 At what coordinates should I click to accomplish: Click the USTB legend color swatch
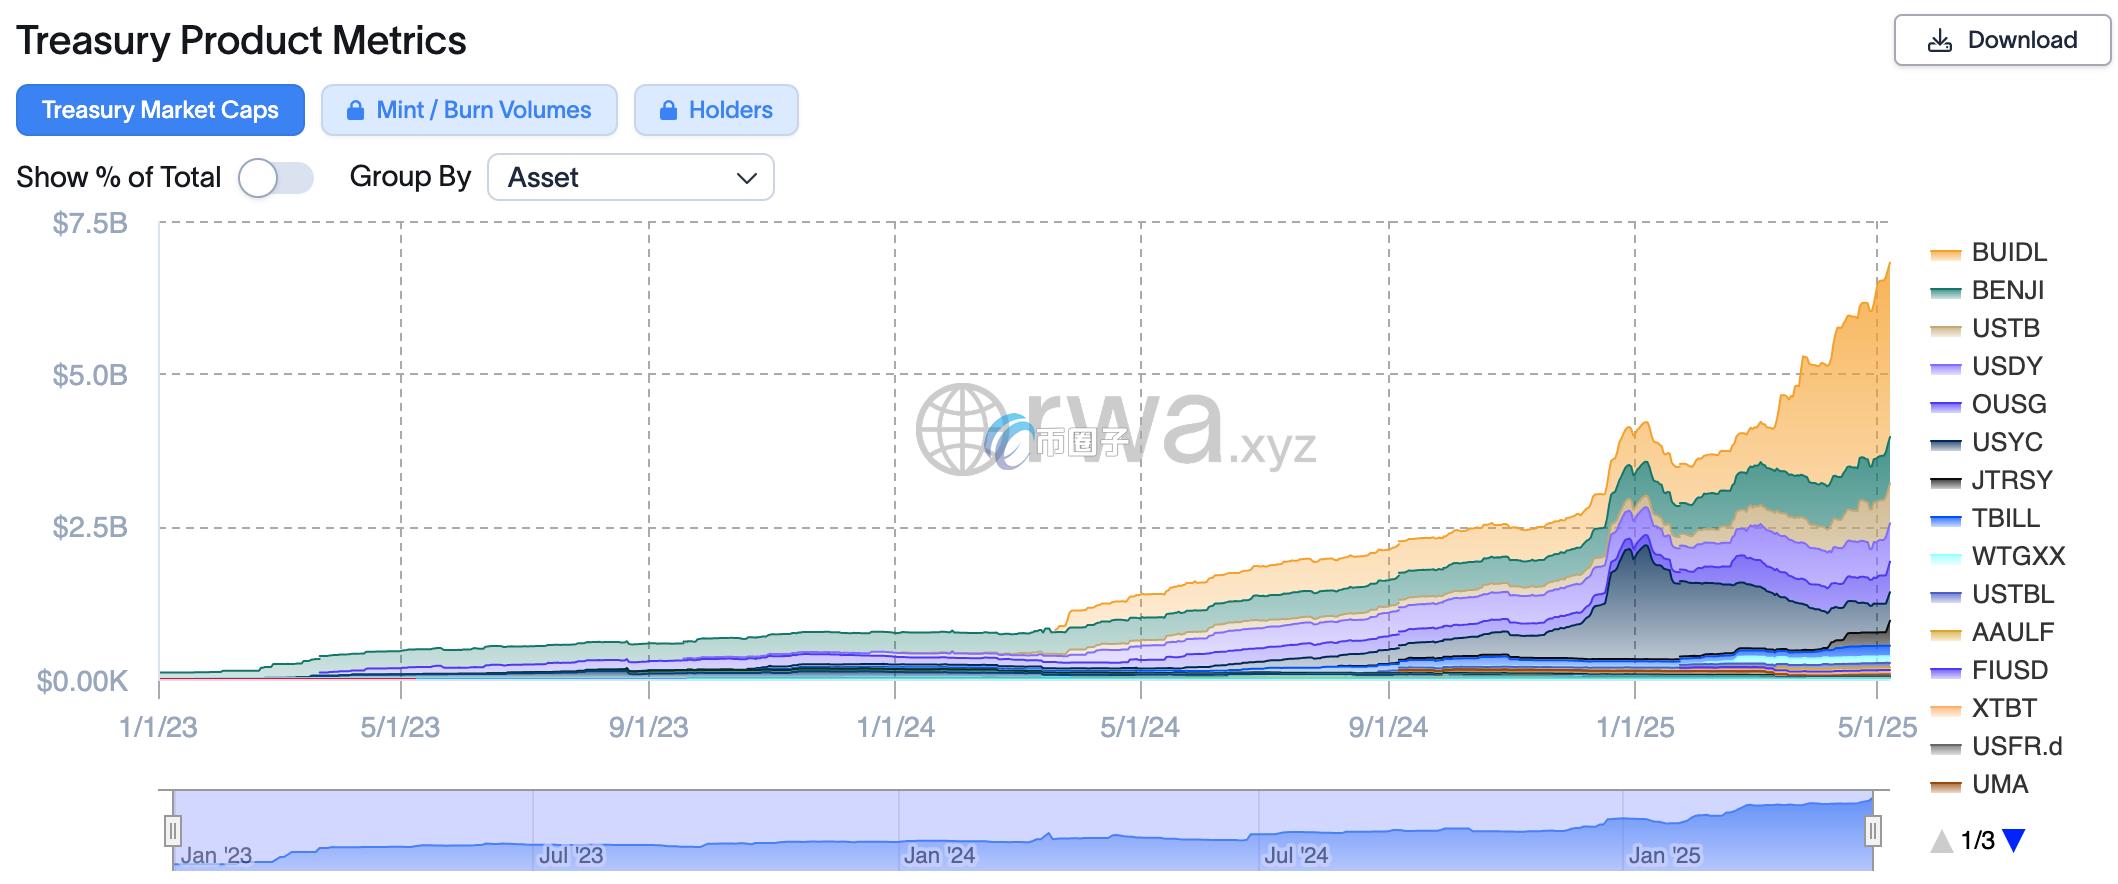pyautogui.click(x=1945, y=330)
